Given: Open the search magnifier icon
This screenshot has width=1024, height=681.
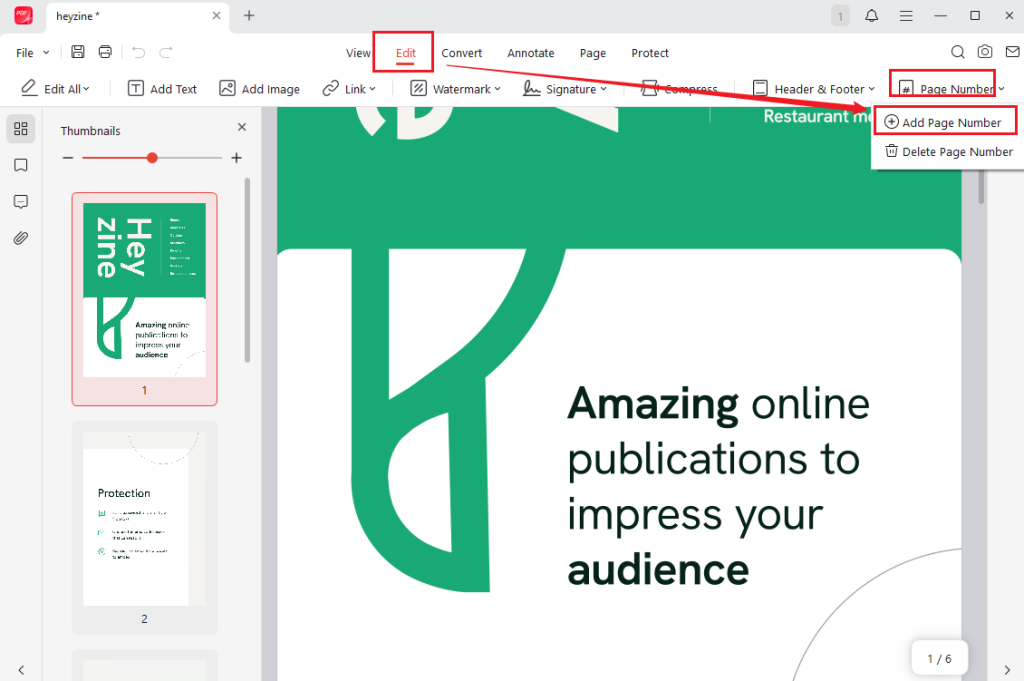Looking at the screenshot, I should 957,52.
